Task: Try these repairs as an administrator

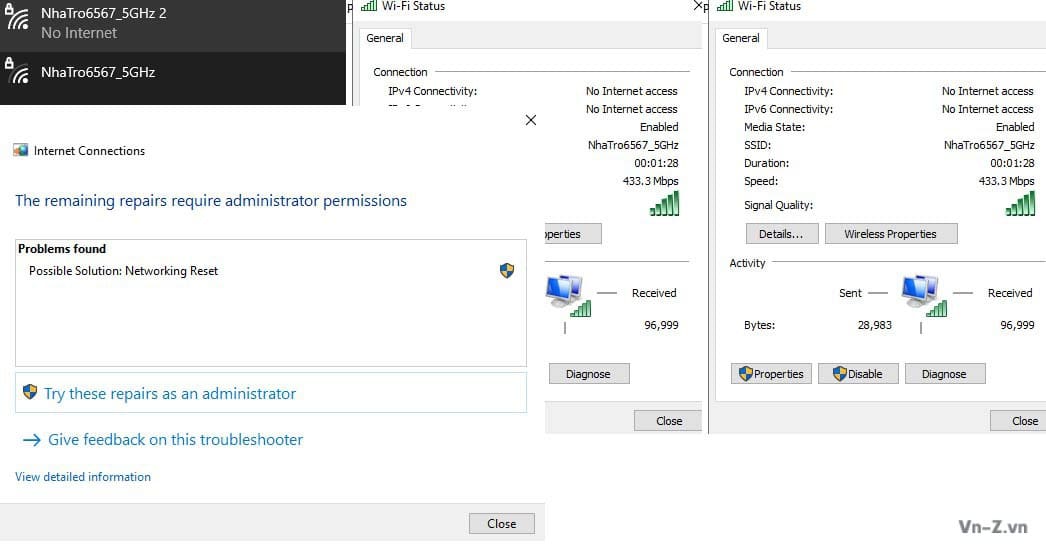Action: point(170,394)
